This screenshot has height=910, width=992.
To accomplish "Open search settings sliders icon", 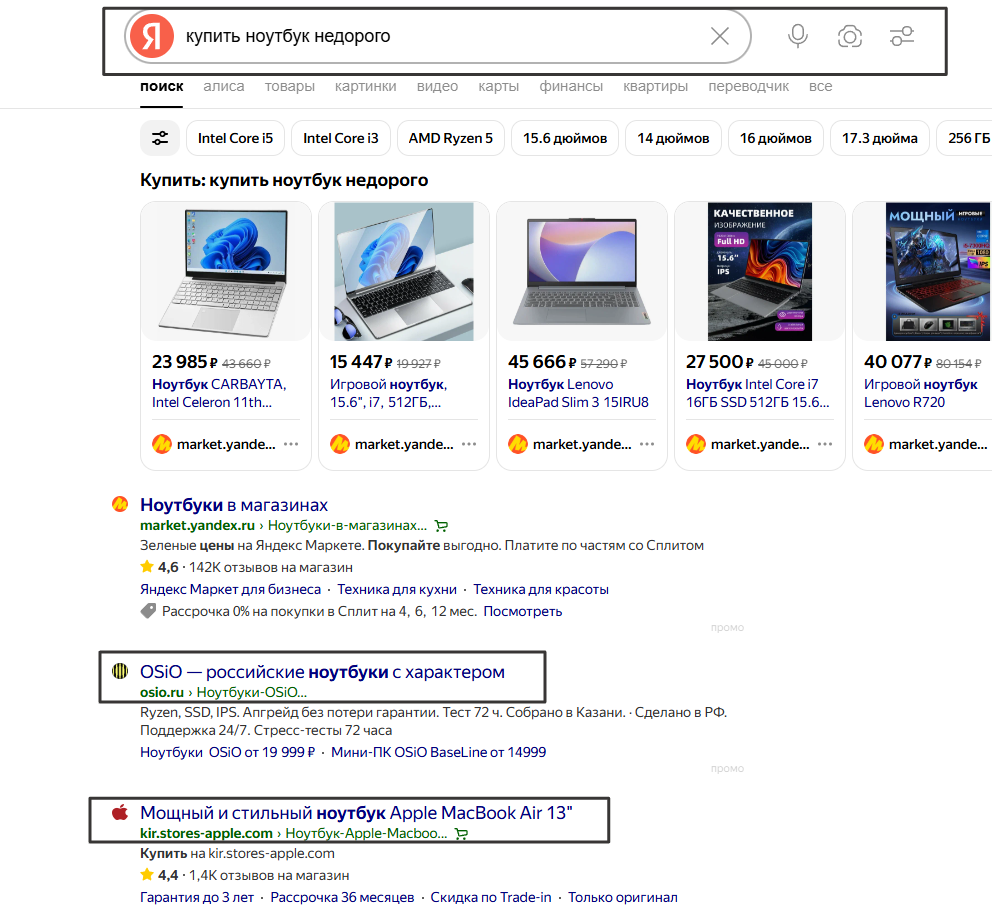I will (x=902, y=36).
